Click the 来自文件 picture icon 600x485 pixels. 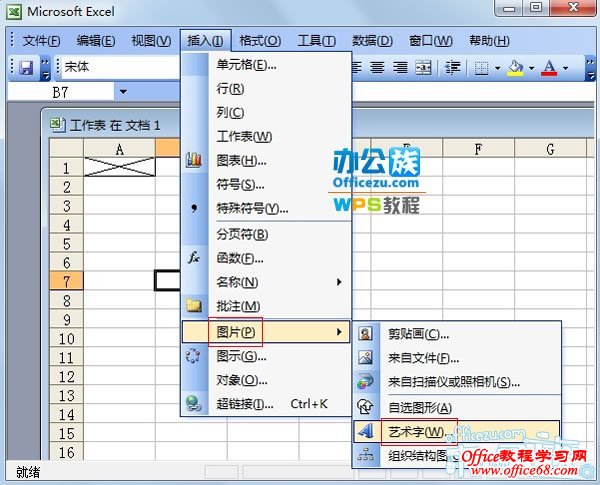tap(365, 358)
